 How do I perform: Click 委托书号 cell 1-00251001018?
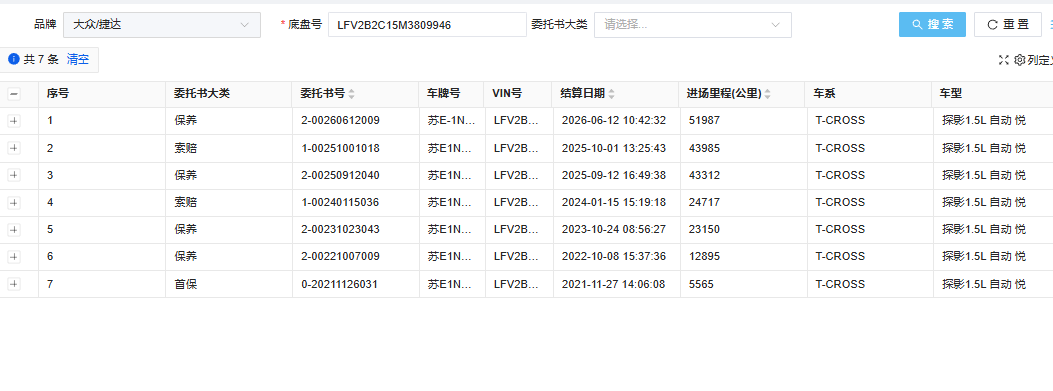tap(340, 148)
